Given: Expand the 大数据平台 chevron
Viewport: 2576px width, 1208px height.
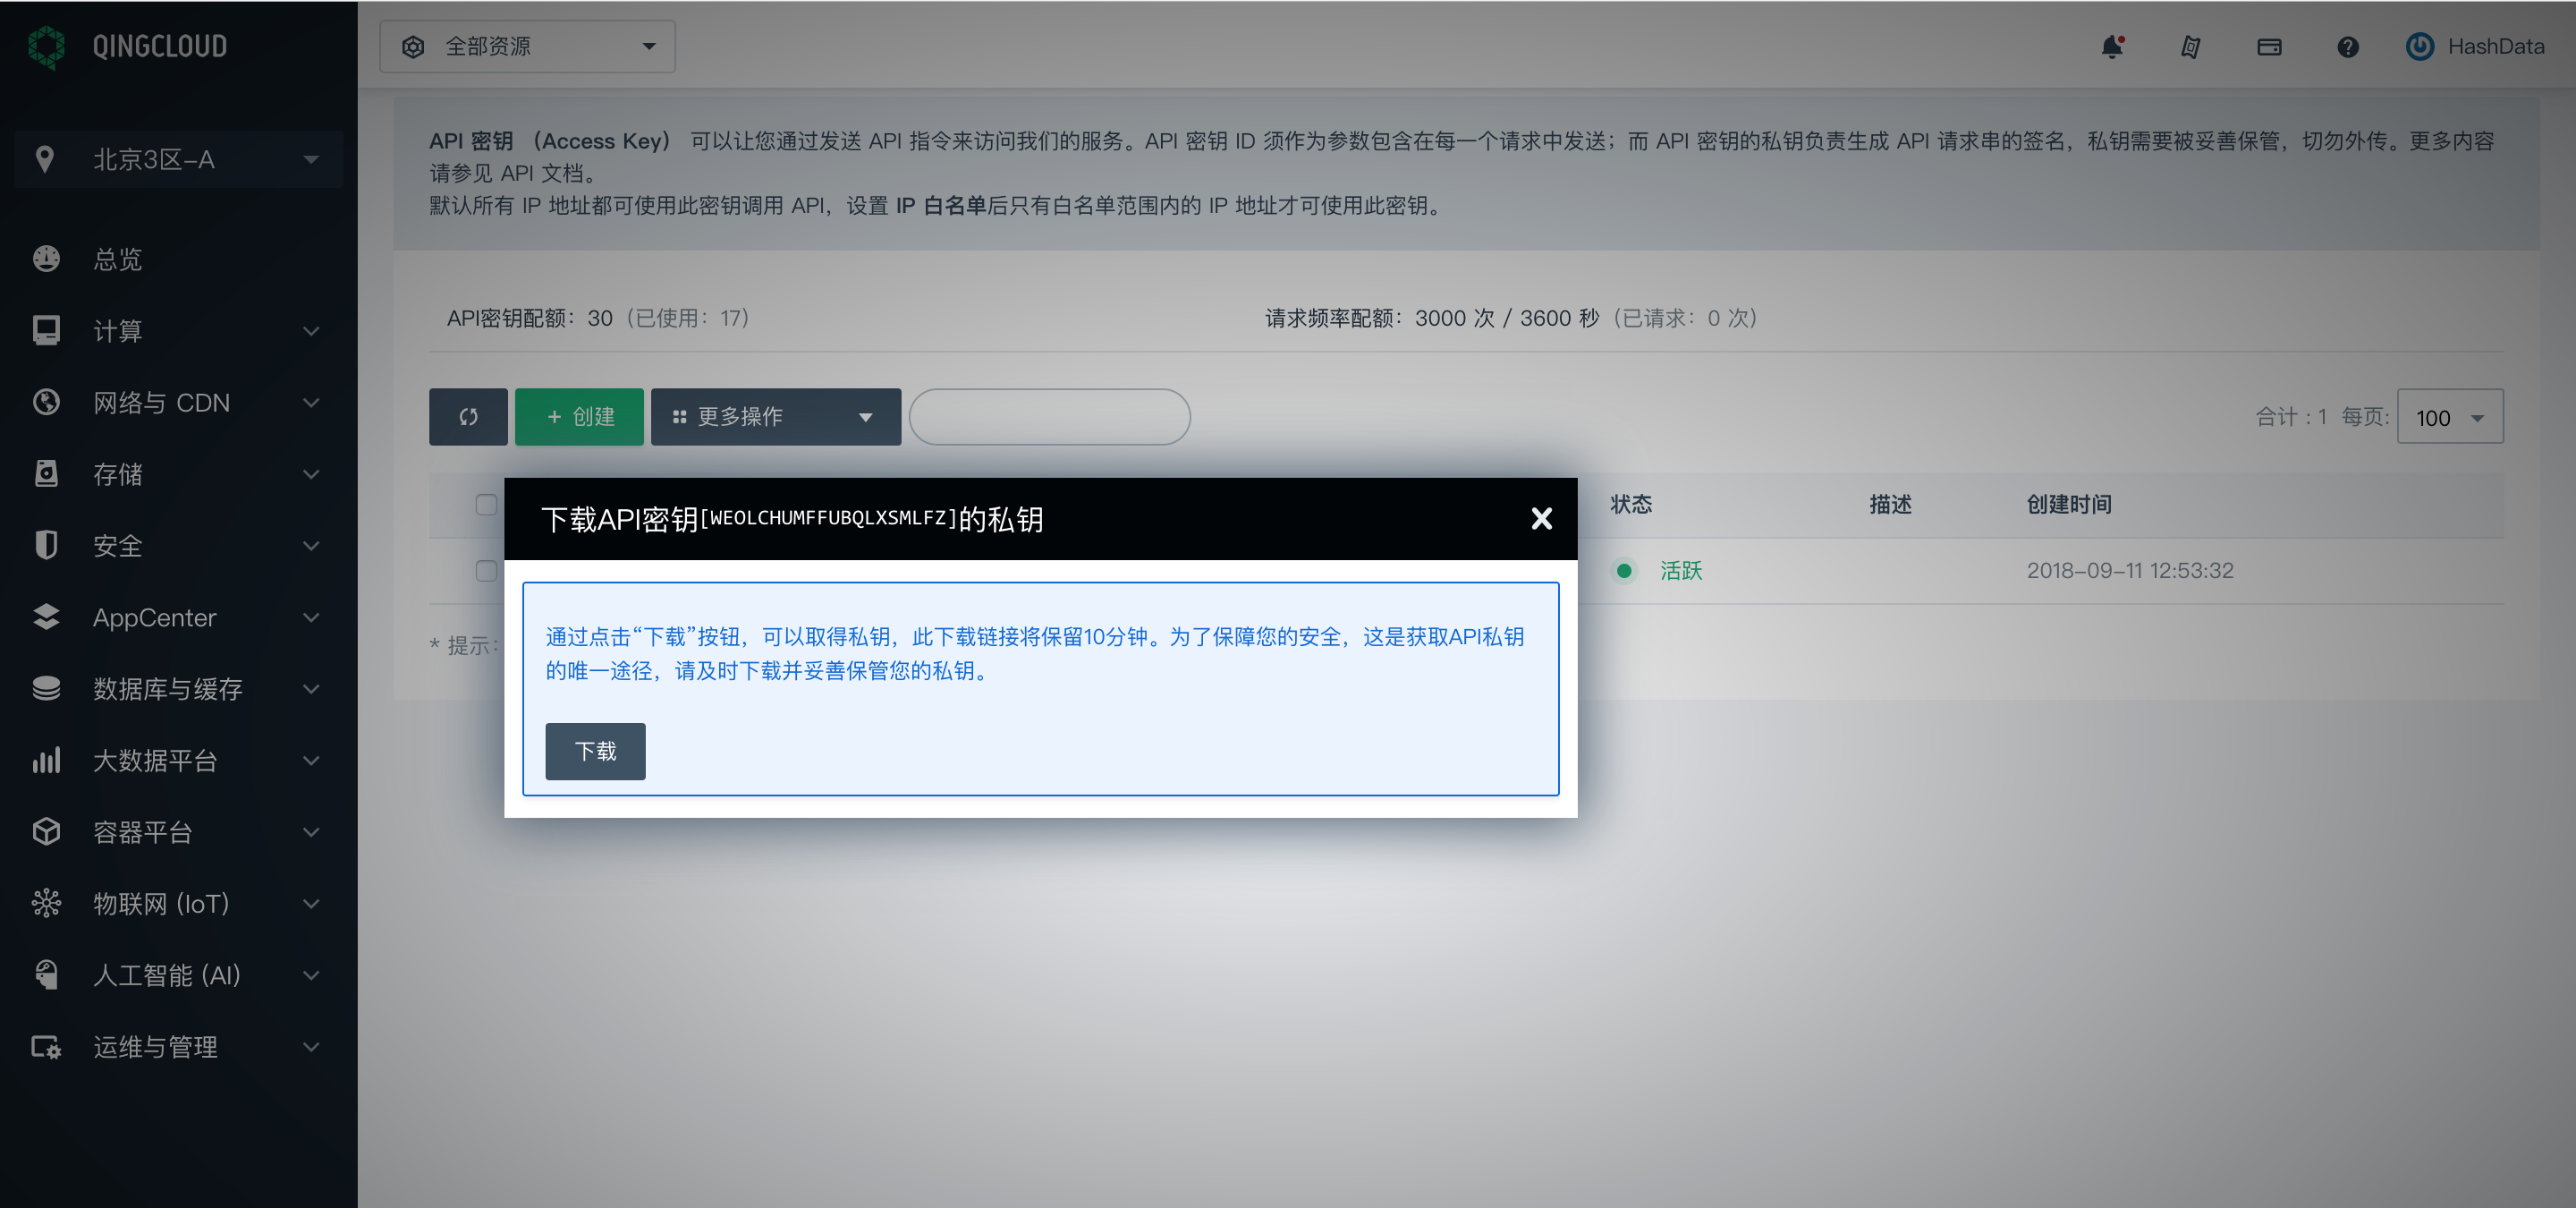Looking at the screenshot, I should click(x=311, y=761).
